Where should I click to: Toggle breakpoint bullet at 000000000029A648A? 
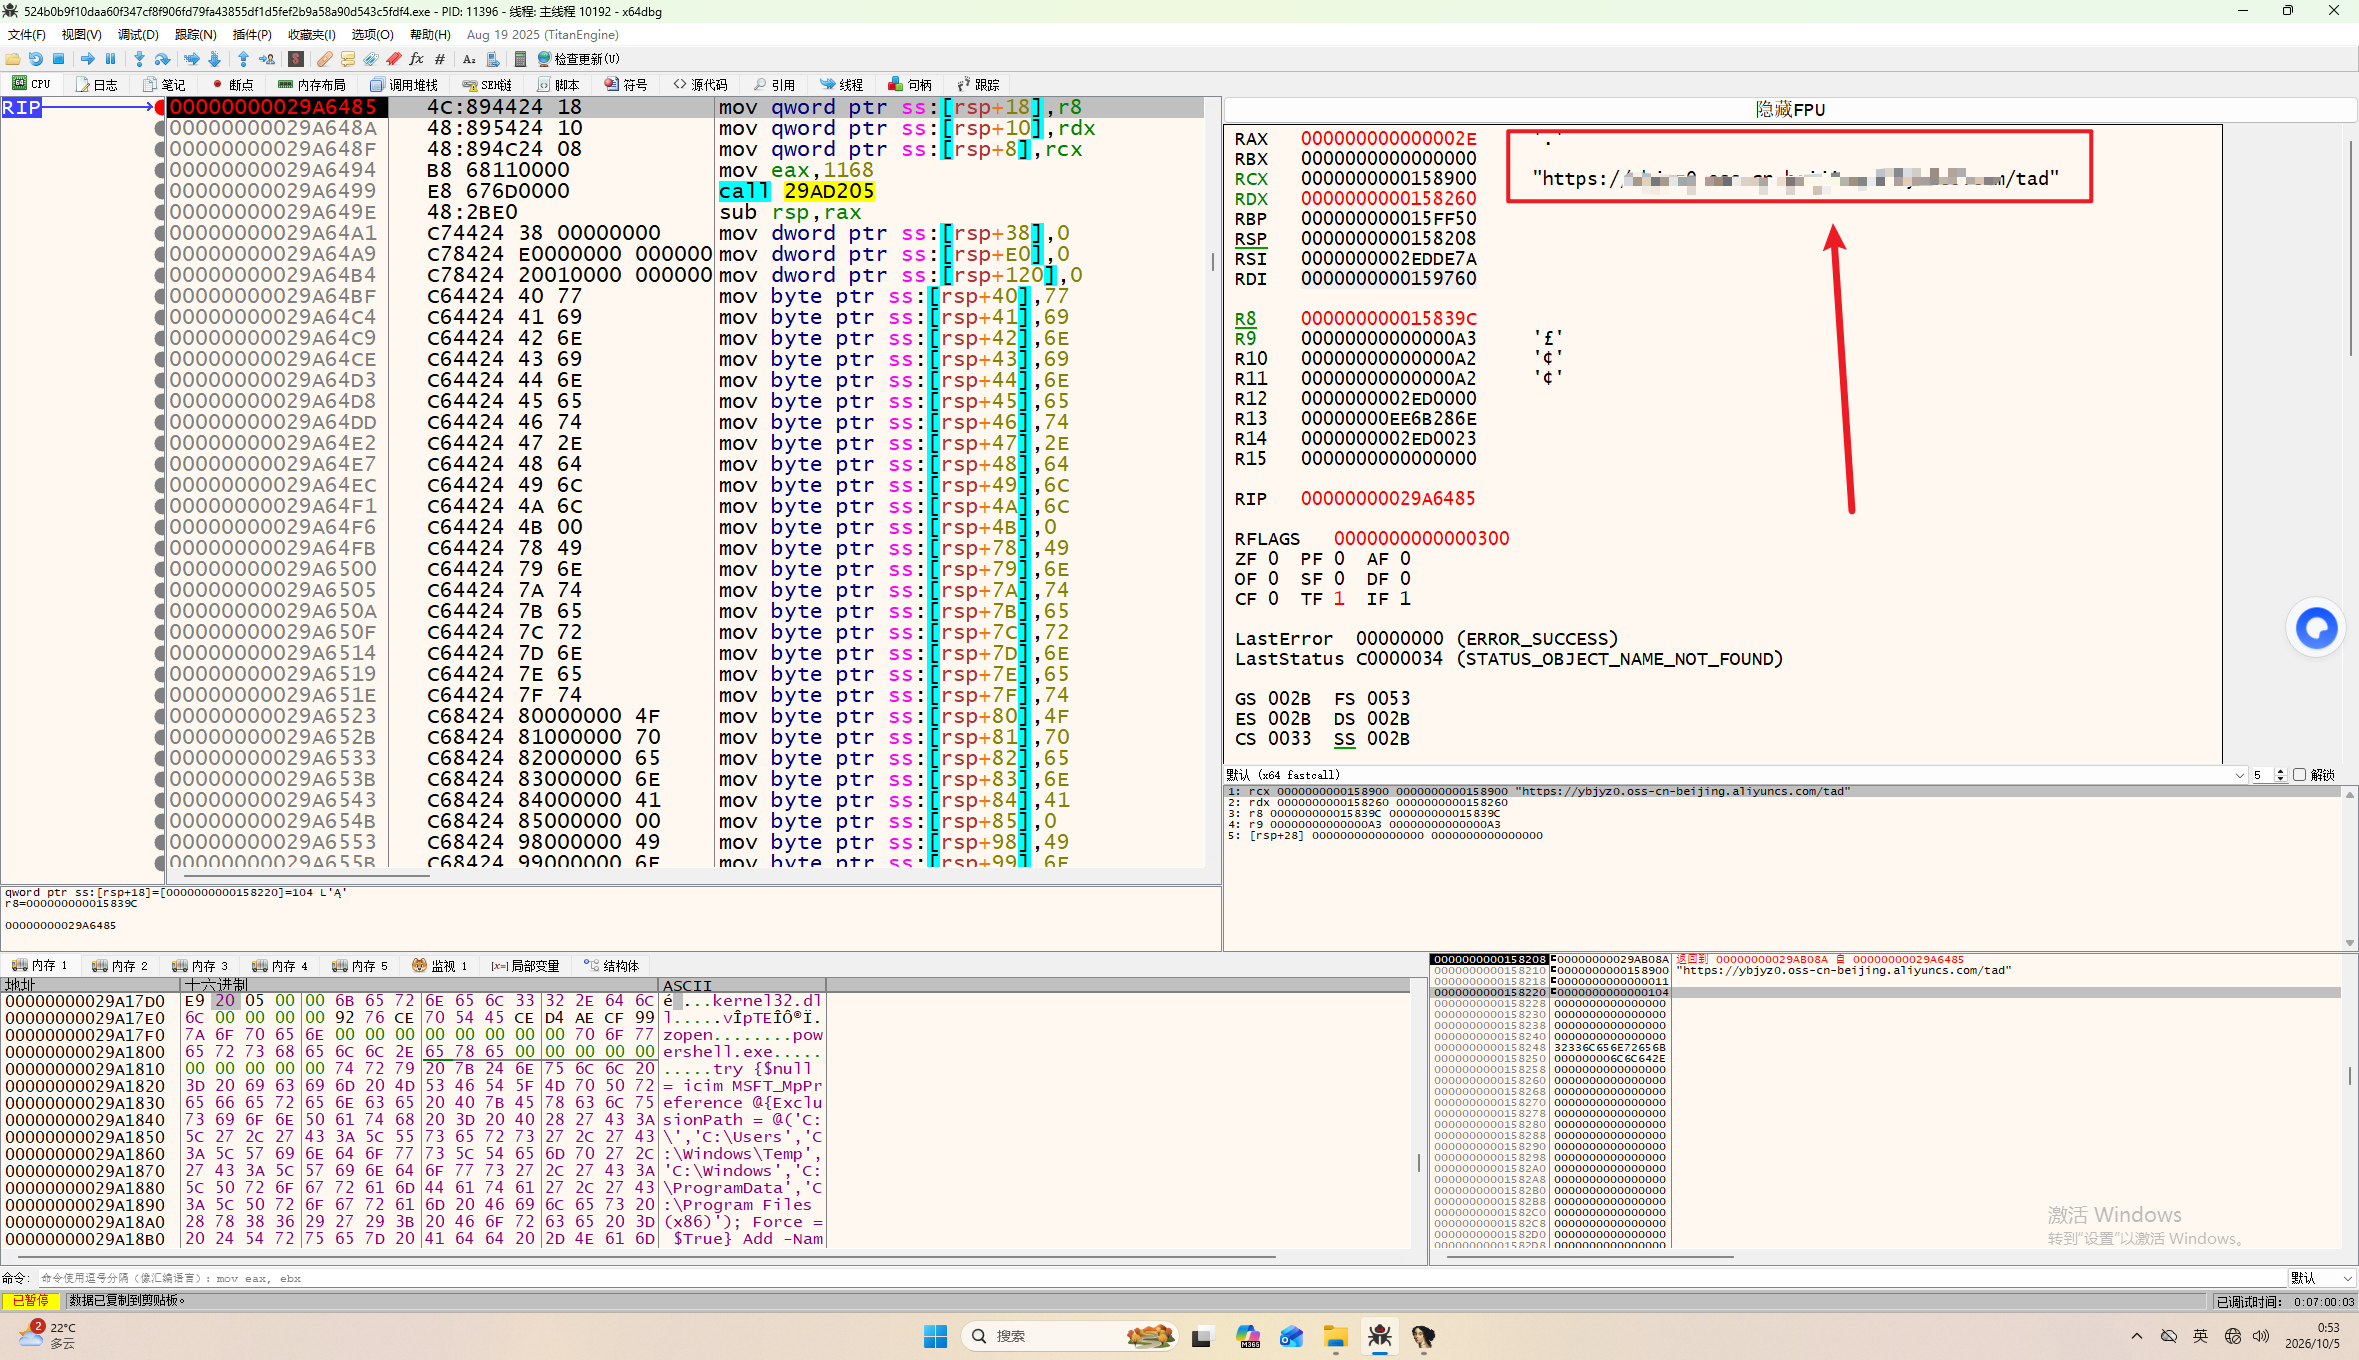point(160,128)
